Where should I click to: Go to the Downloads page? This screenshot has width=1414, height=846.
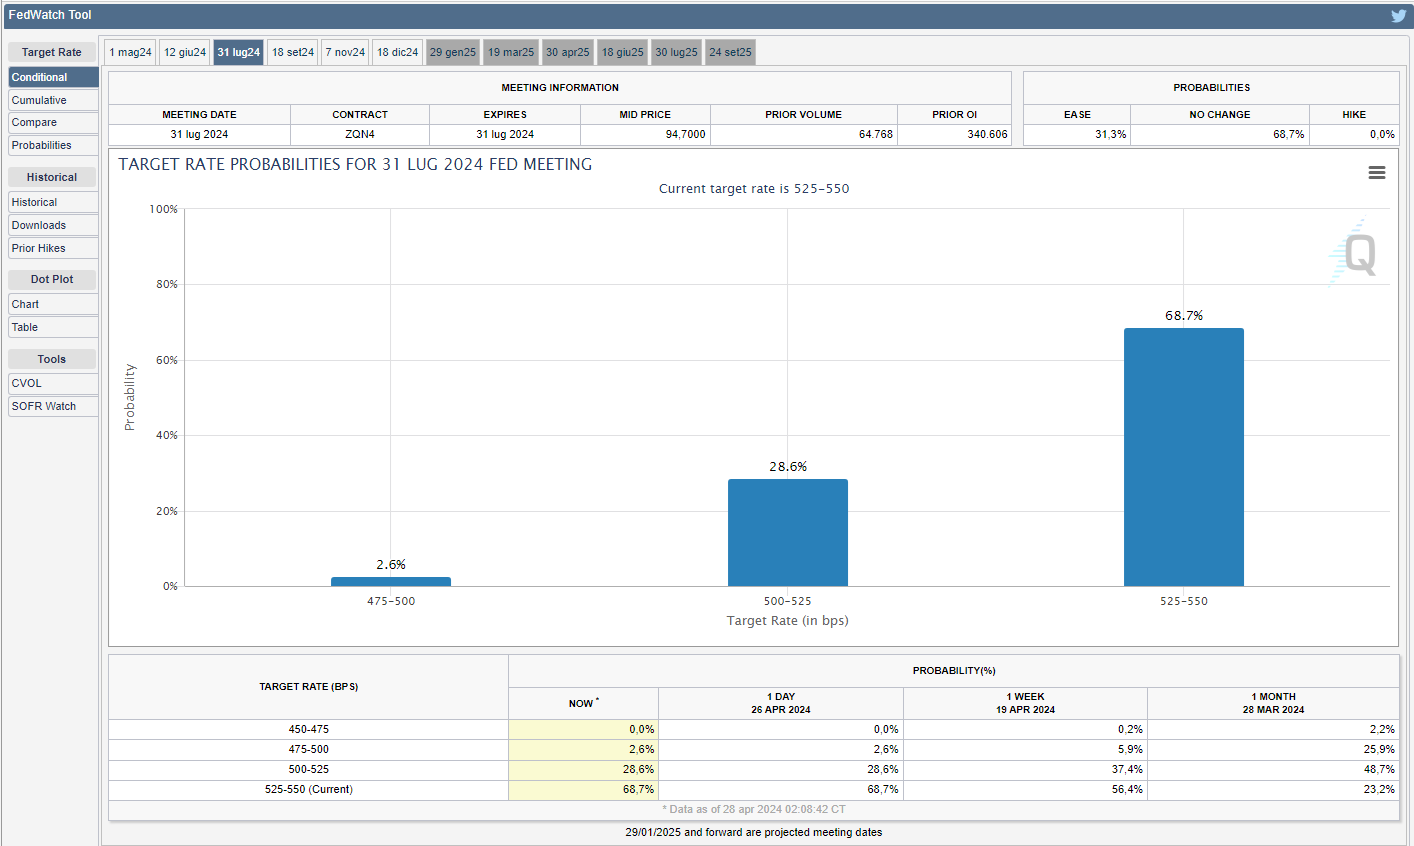pos(53,225)
